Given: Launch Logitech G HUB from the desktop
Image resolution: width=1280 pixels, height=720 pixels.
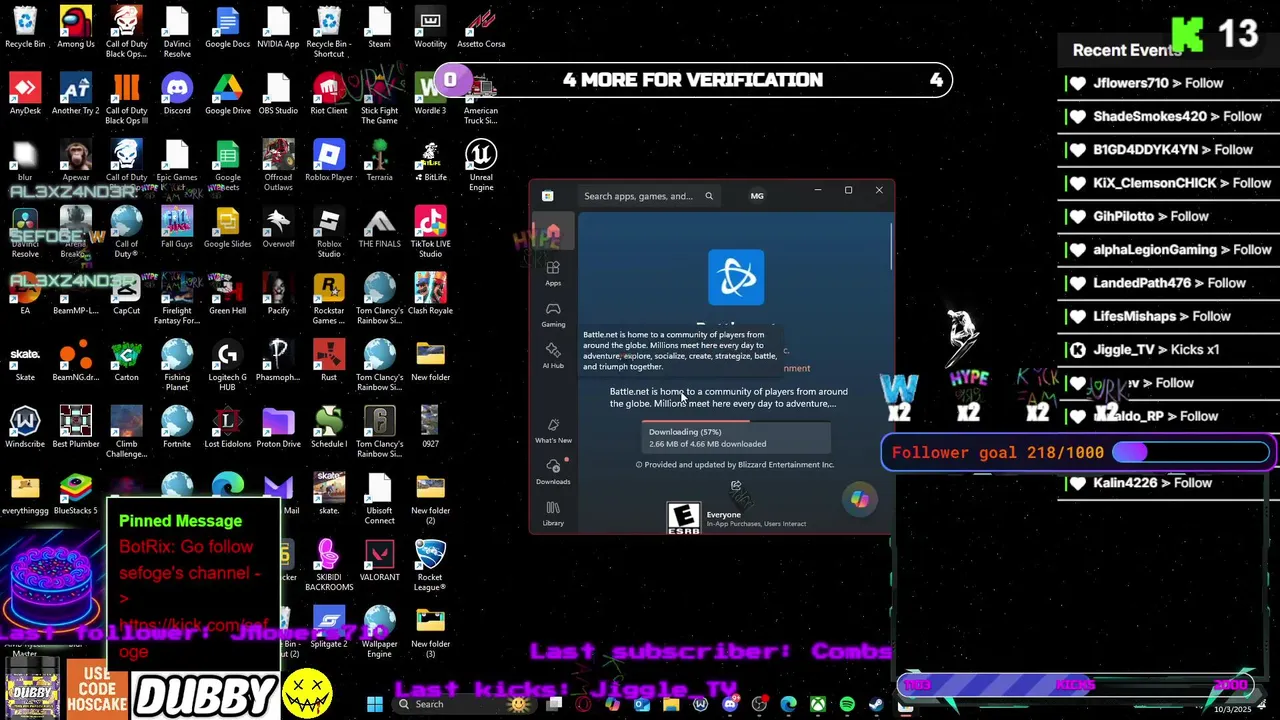Looking at the screenshot, I should (x=228, y=365).
